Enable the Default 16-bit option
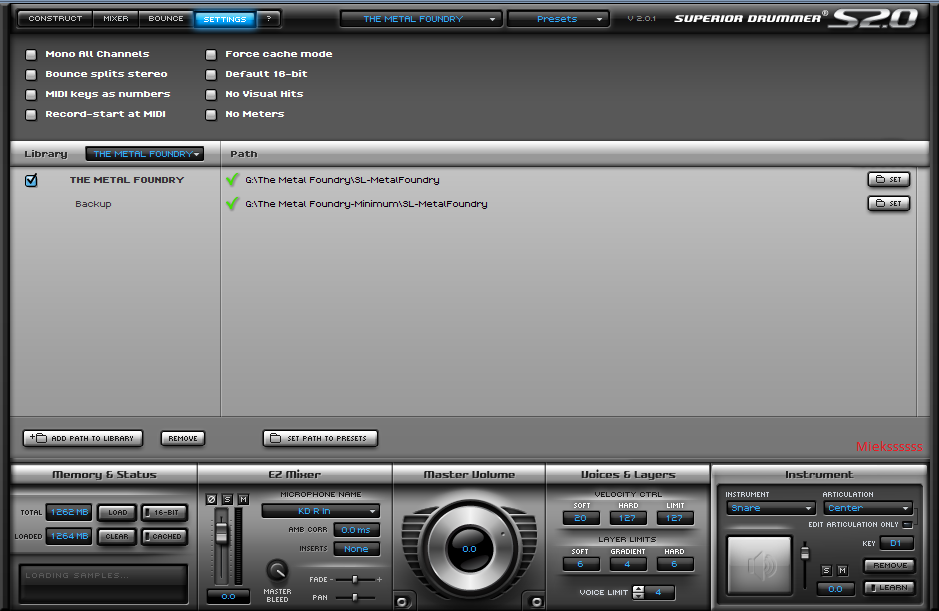Viewport: 939px width, 611px height. 211,75
